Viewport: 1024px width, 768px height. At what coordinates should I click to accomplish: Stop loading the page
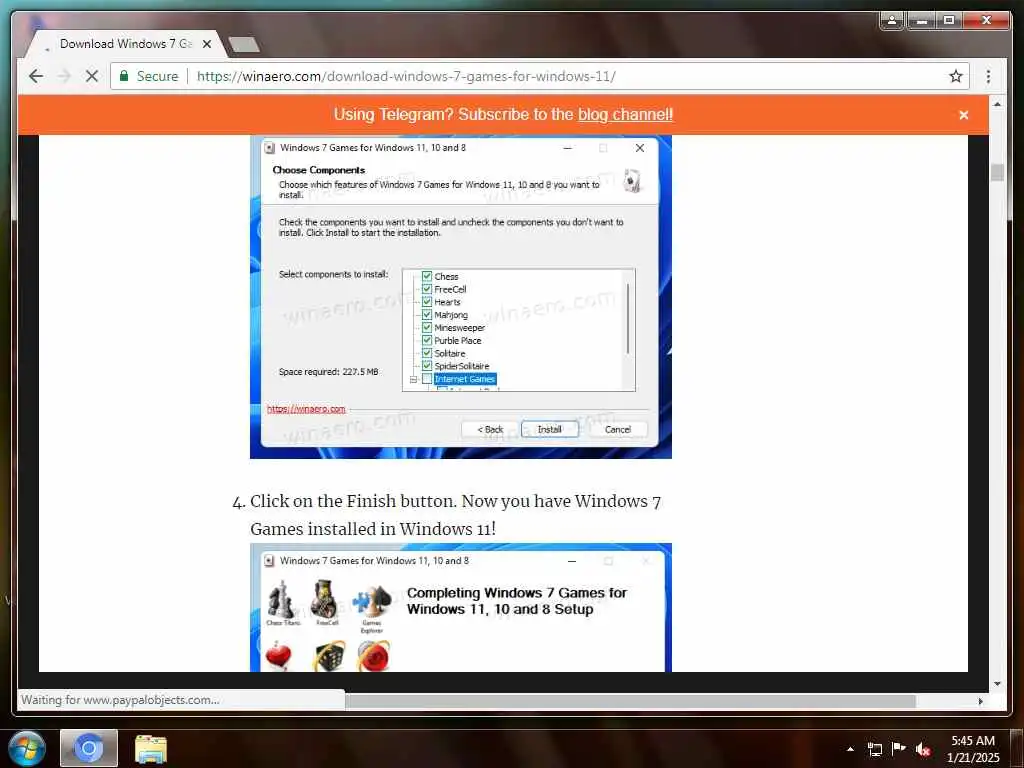coord(92,76)
